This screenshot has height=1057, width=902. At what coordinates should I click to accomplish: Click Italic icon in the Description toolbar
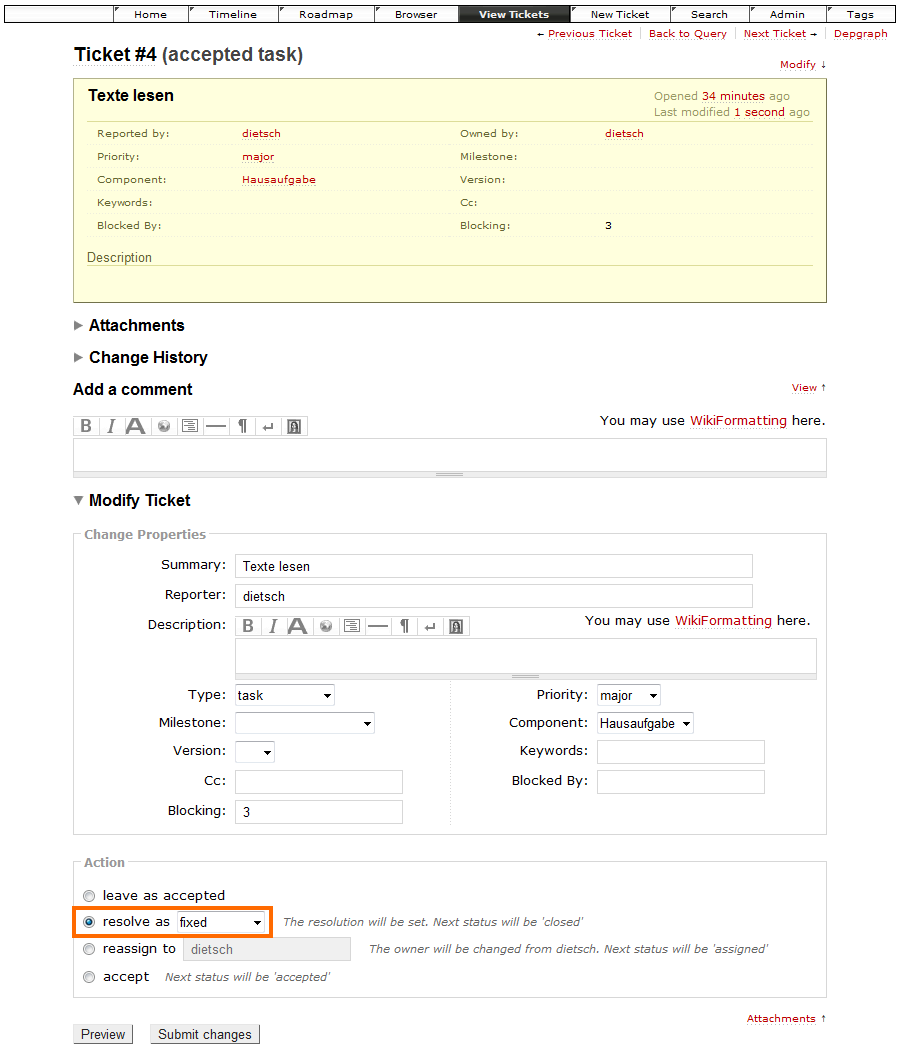click(273, 626)
